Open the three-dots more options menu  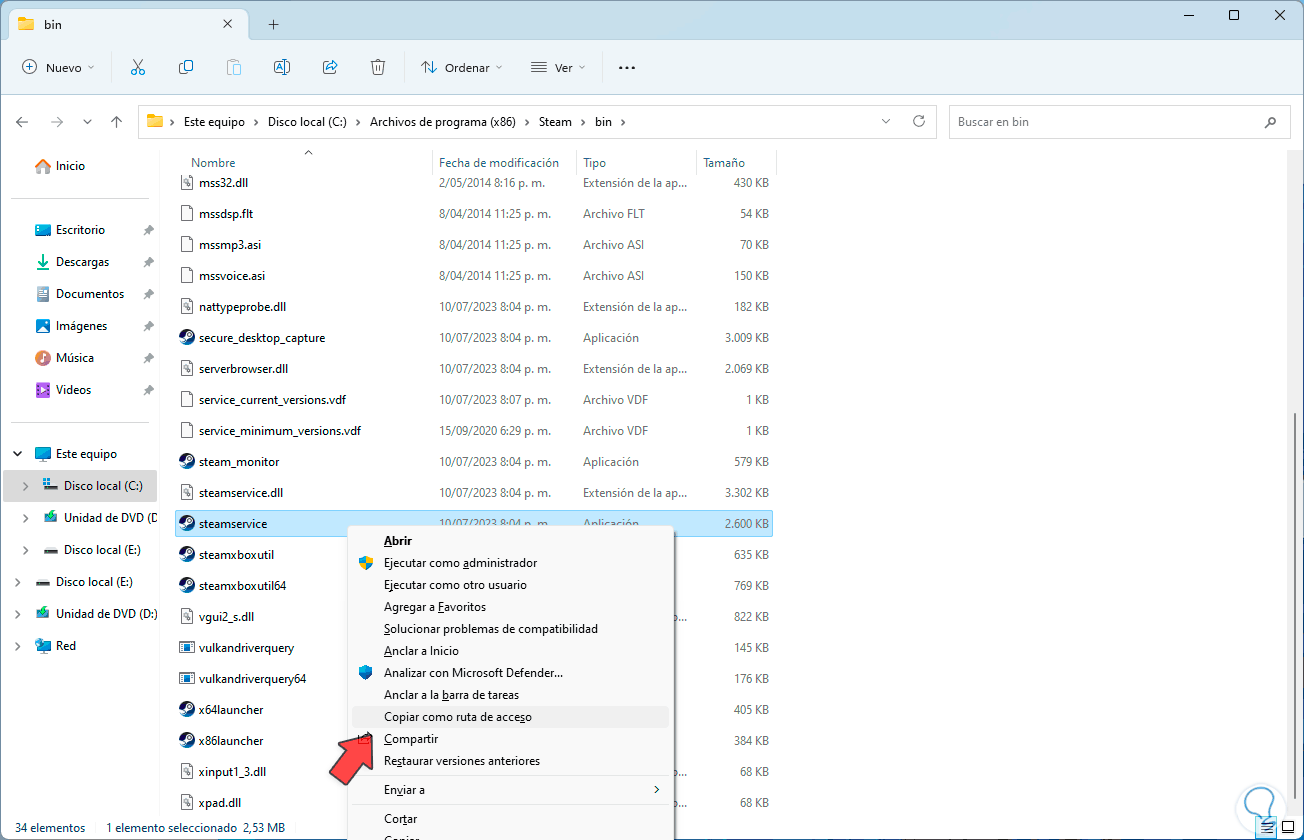coord(627,68)
